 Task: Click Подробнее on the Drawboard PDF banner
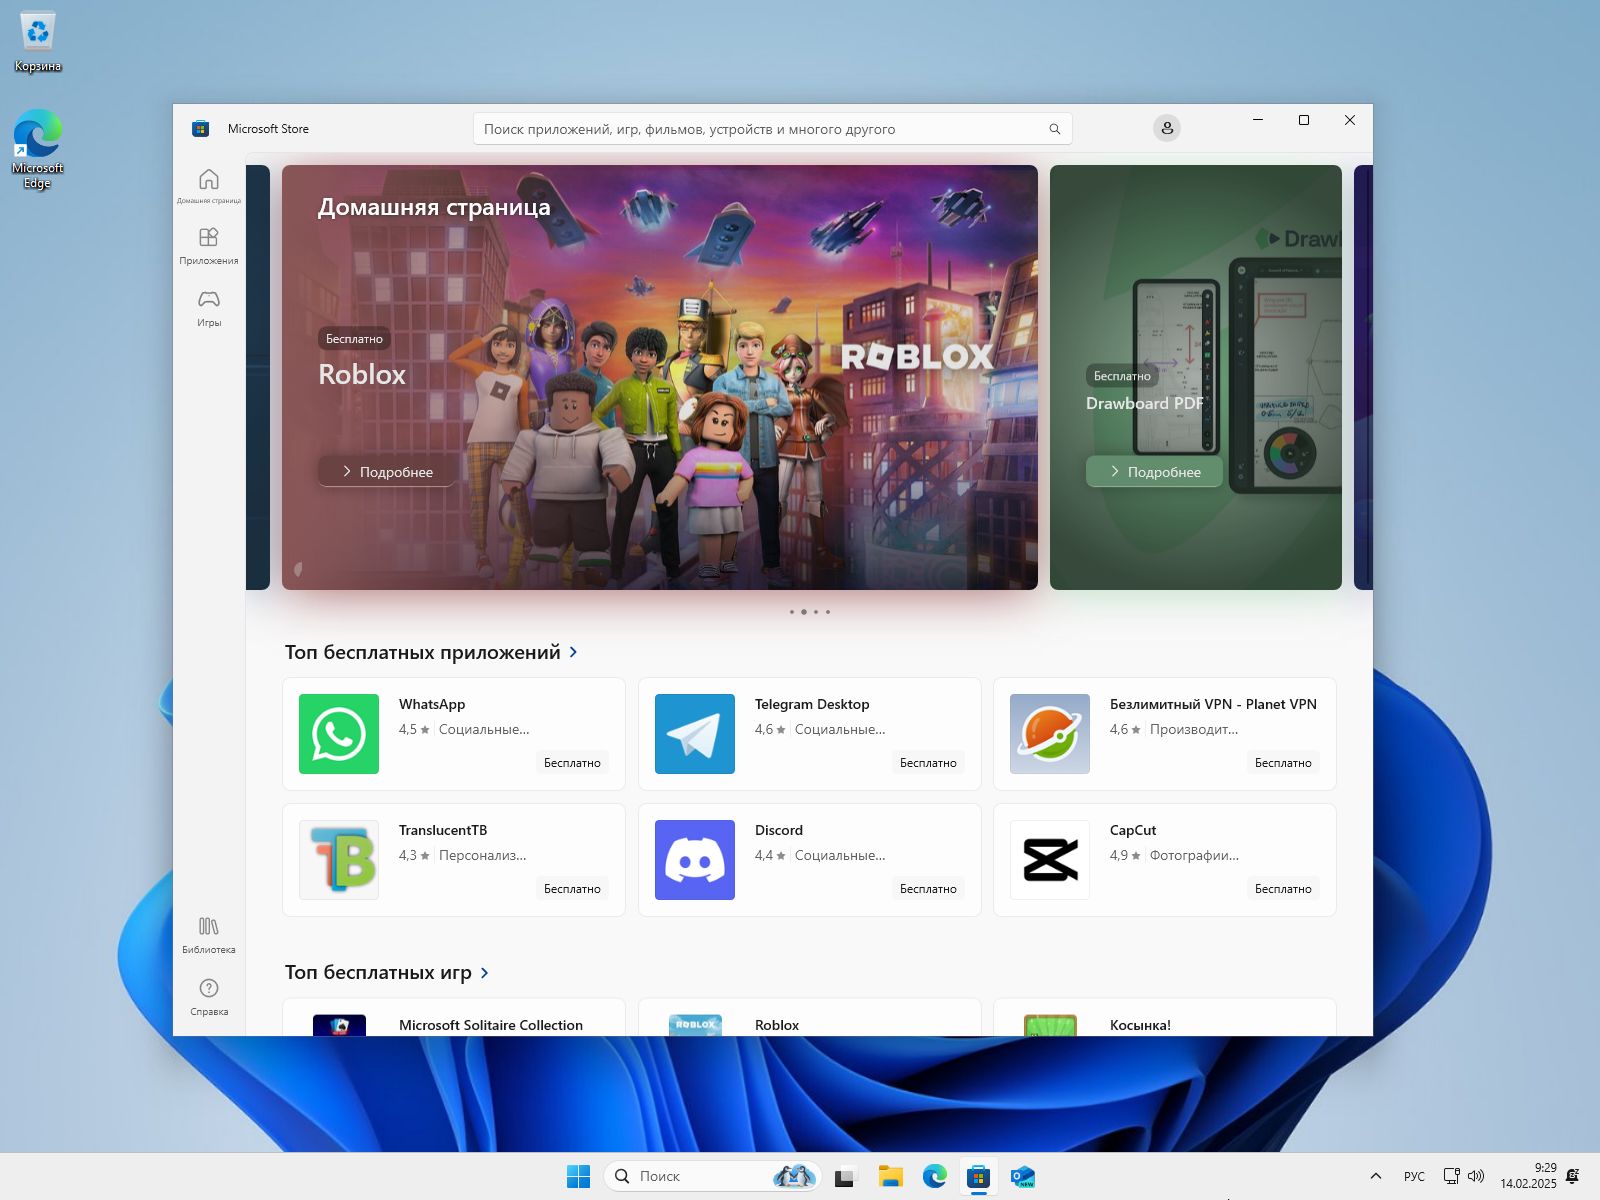1153,471
